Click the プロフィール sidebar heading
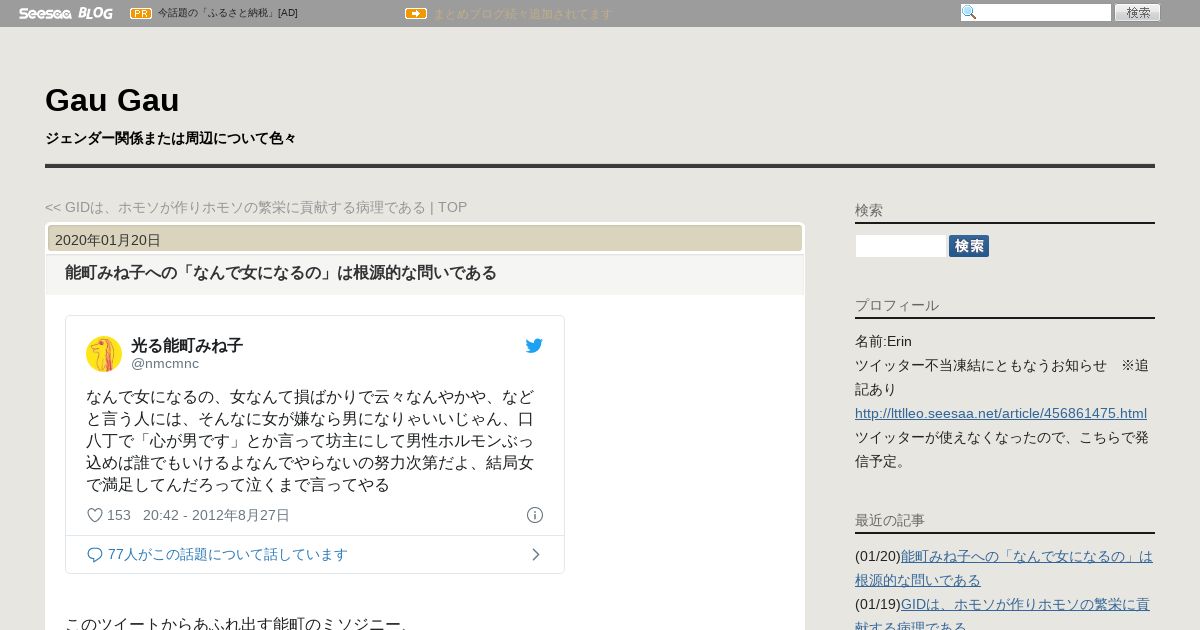The image size is (1200, 630). [x=897, y=305]
